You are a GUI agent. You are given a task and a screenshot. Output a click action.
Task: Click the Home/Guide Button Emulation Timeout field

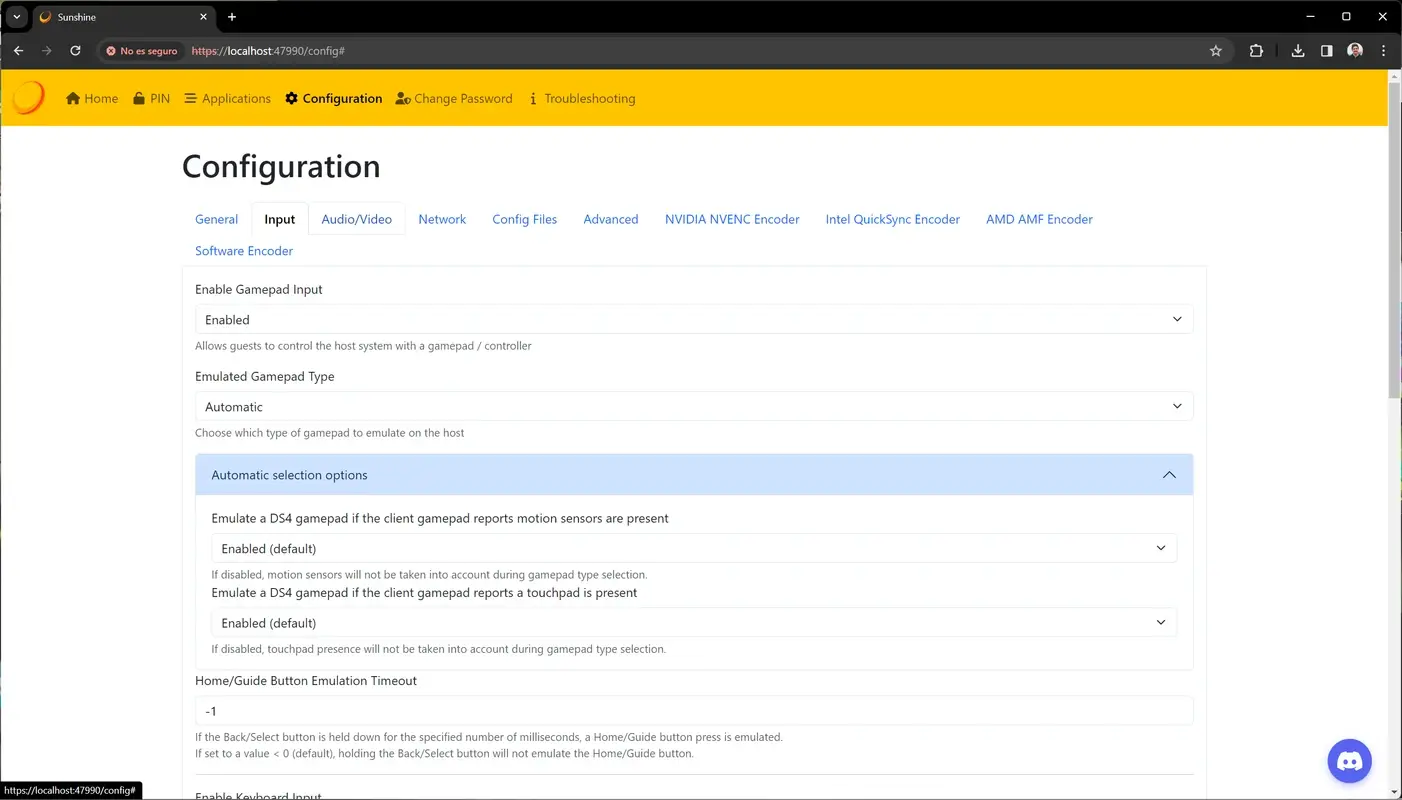tap(694, 711)
